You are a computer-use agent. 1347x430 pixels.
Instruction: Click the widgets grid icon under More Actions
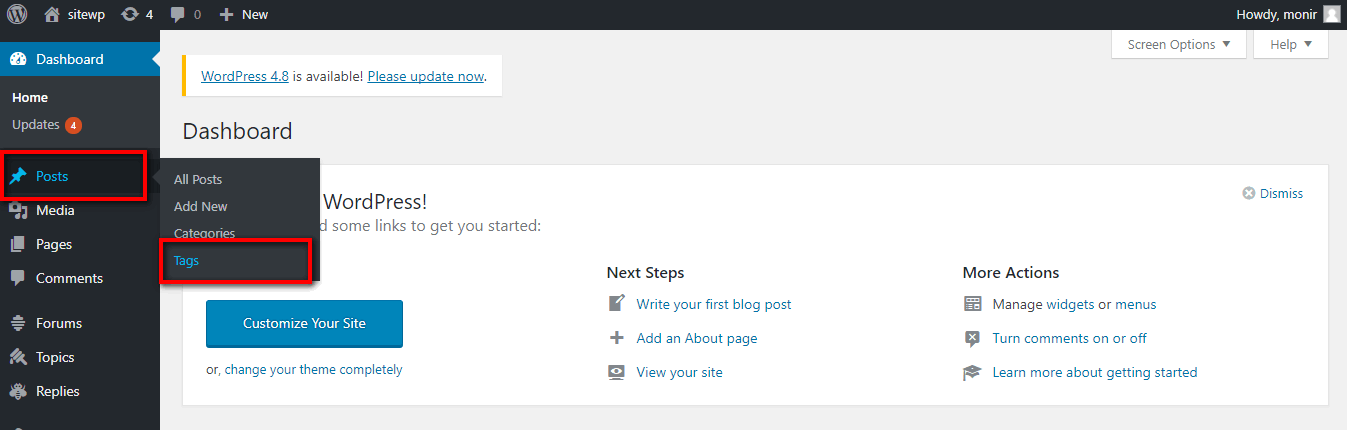973,304
